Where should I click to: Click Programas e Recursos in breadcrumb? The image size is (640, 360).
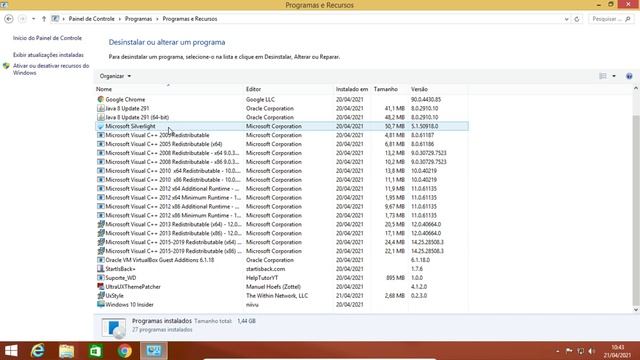[x=190, y=19]
